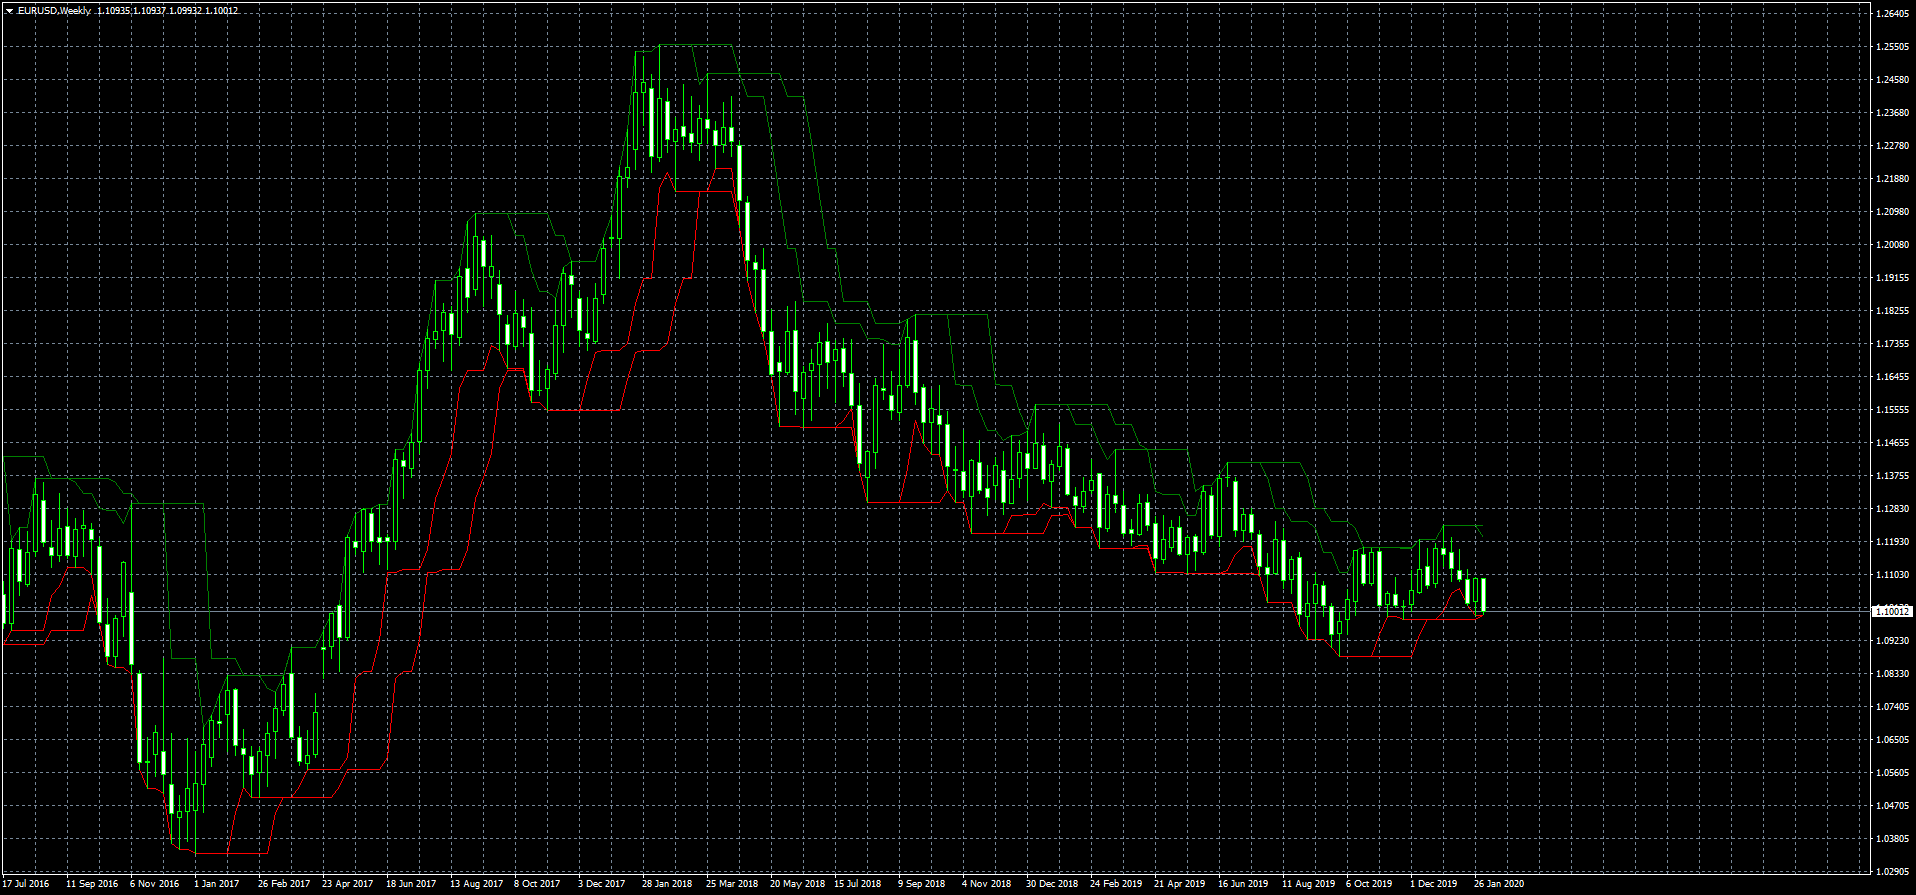The height and width of the screenshot is (895, 1916).
Task: Click the 6 Oct 2019 date label
Action: [1369, 884]
